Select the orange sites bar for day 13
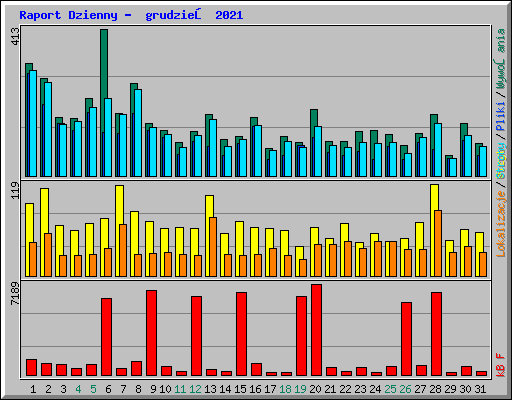This screenshot has height=400, width=512. 213,247
